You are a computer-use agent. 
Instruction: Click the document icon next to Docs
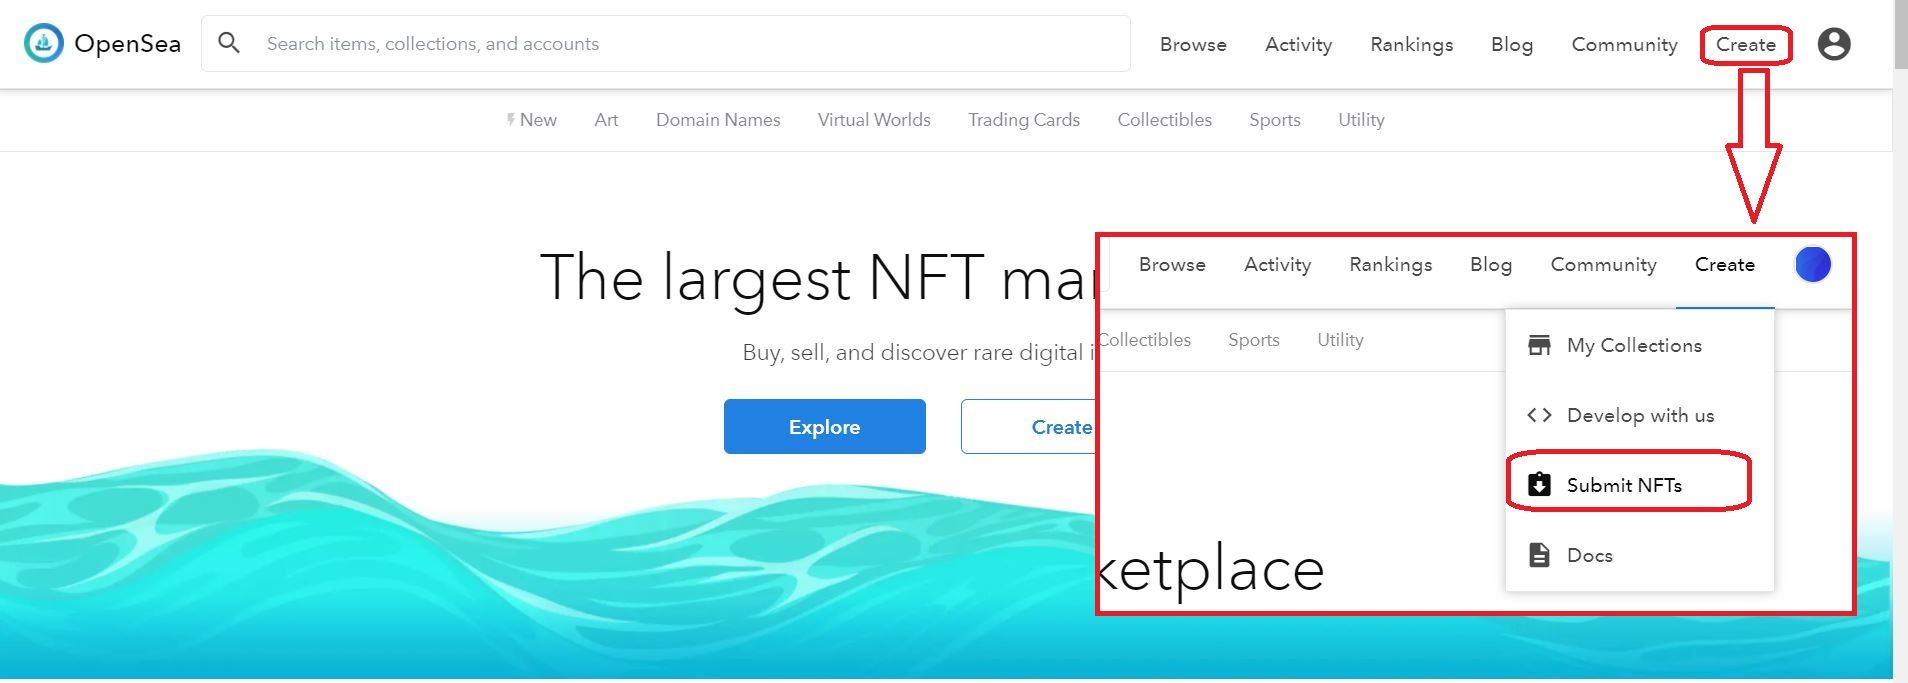[1540, 555]
